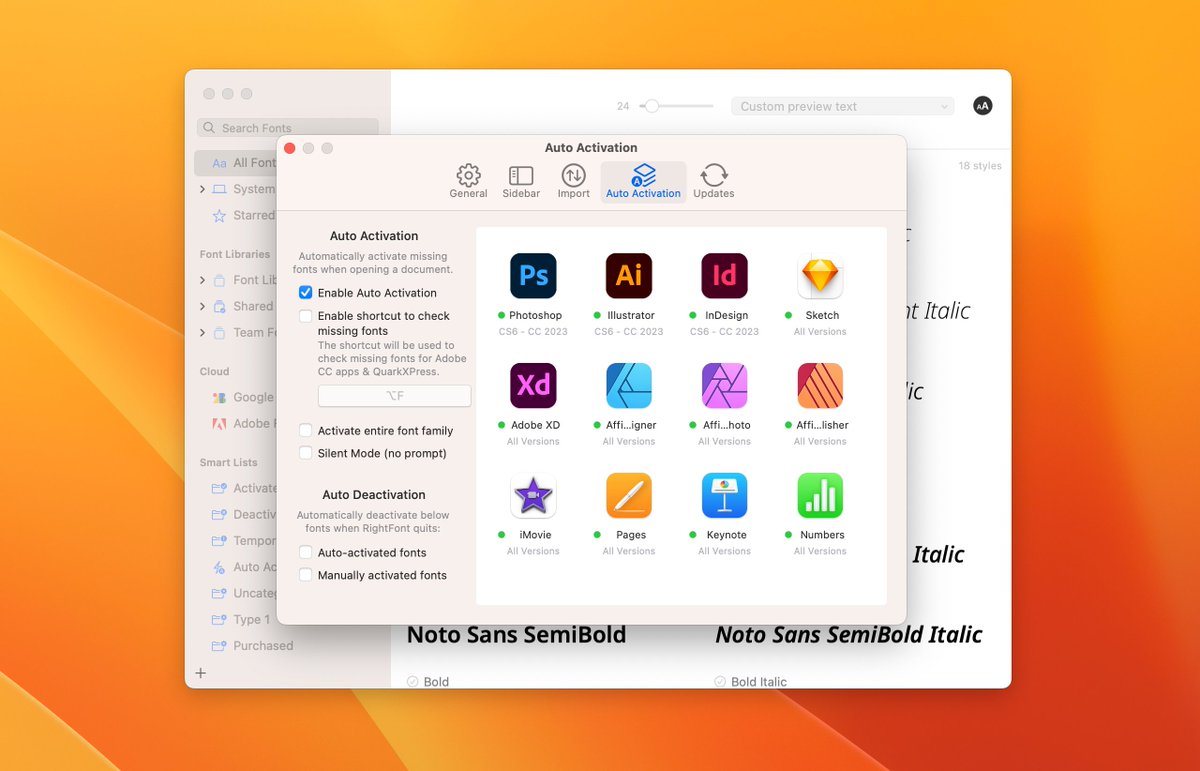The width and height of the screenshot is (1200, 771).
Task: Expand the Font Library tree item
Action: [202, 280]
